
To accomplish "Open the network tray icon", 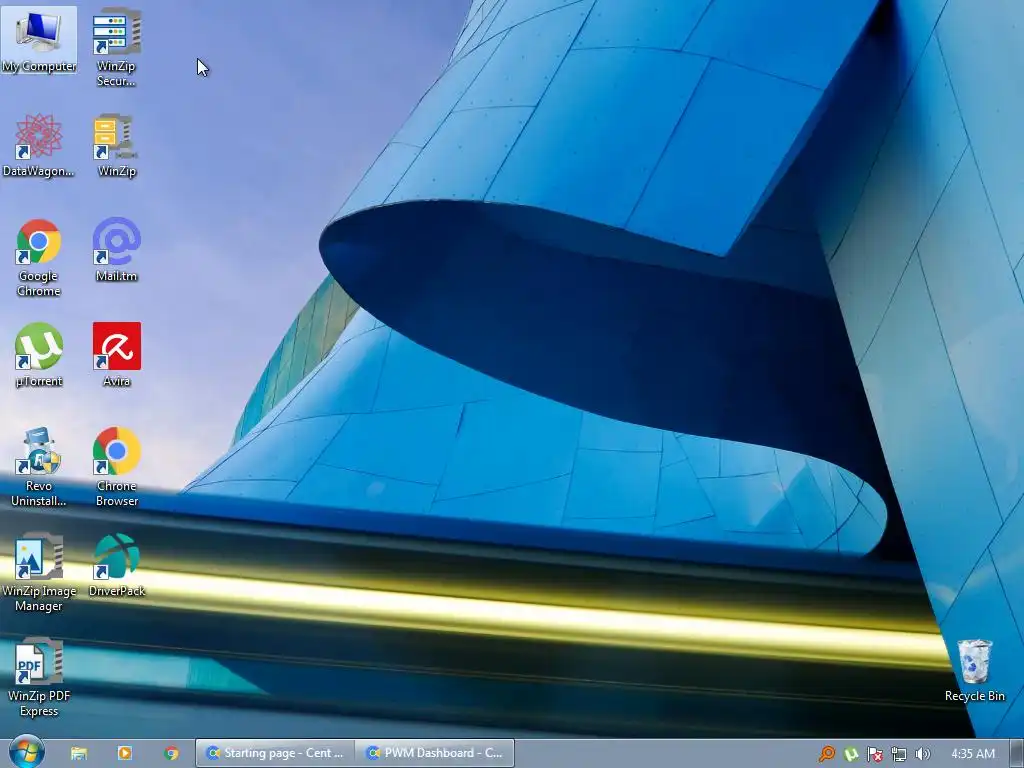I will click(x=899, y=754).
